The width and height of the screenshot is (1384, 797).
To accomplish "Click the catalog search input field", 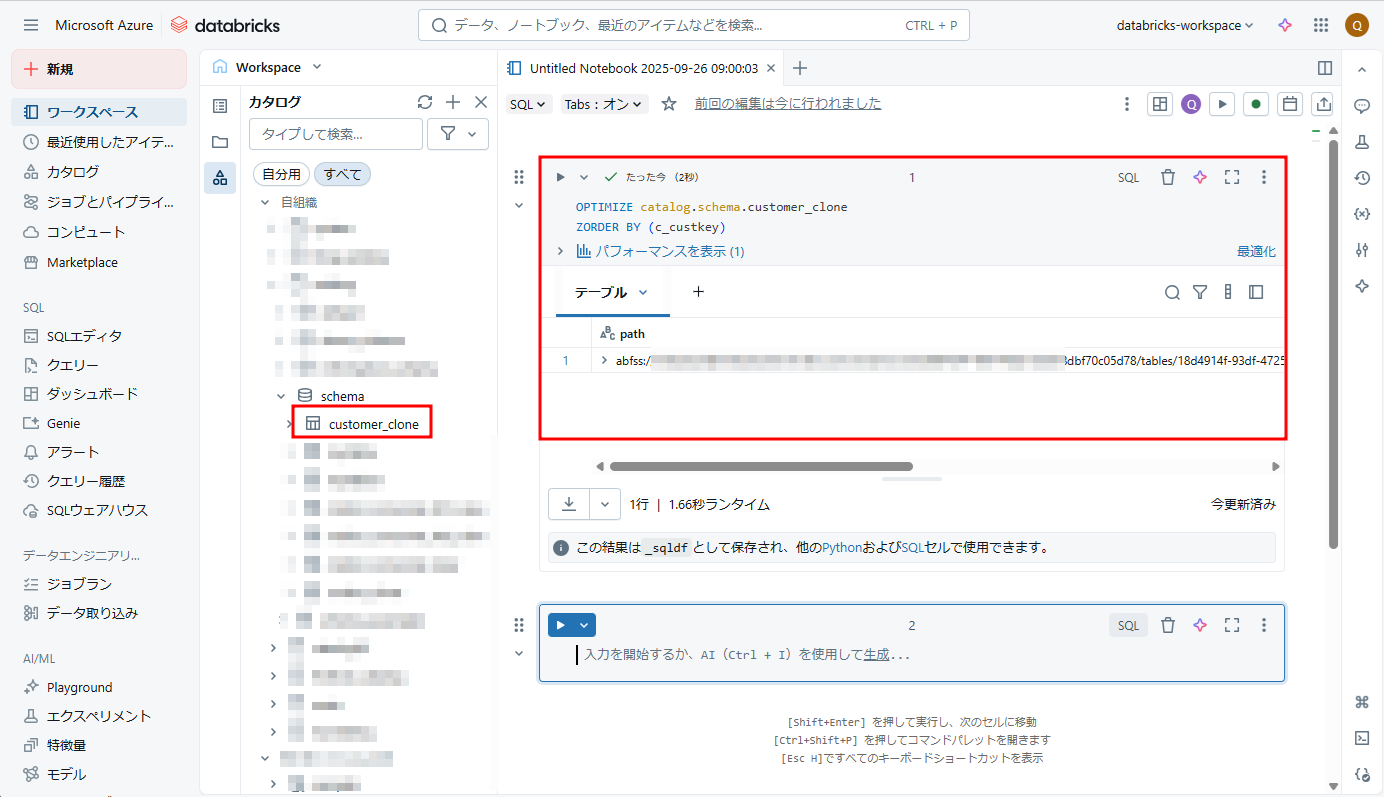I will (x=336, y=134).
